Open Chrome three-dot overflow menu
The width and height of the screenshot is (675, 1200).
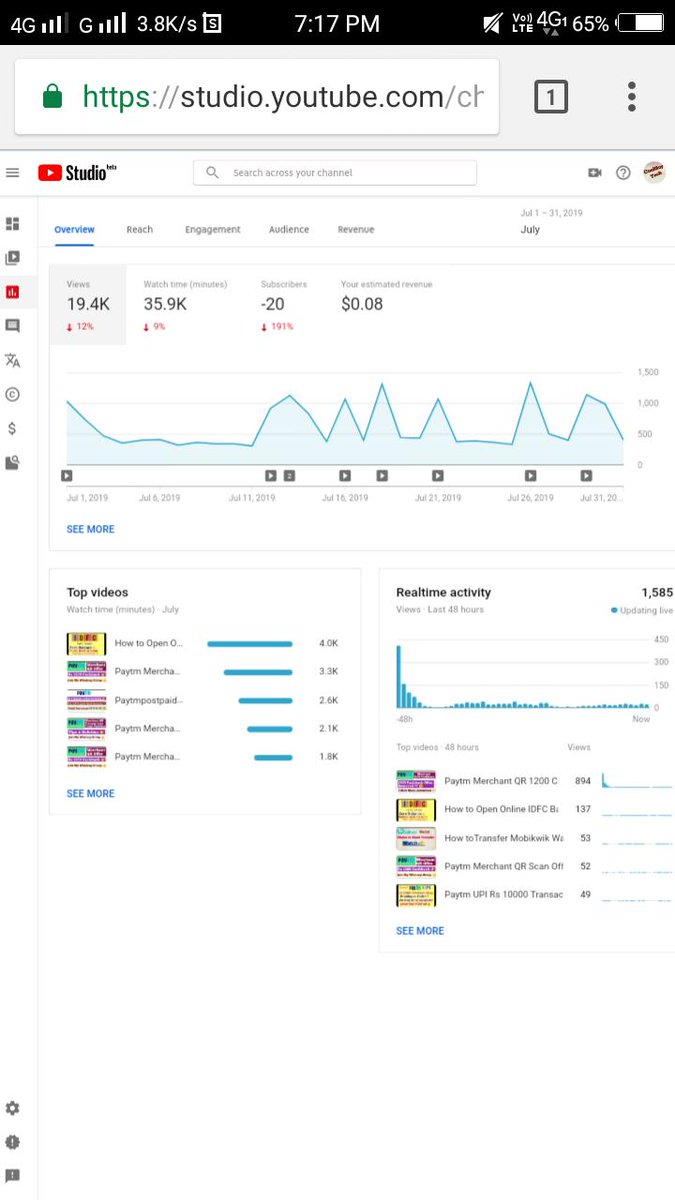(632, 96)
